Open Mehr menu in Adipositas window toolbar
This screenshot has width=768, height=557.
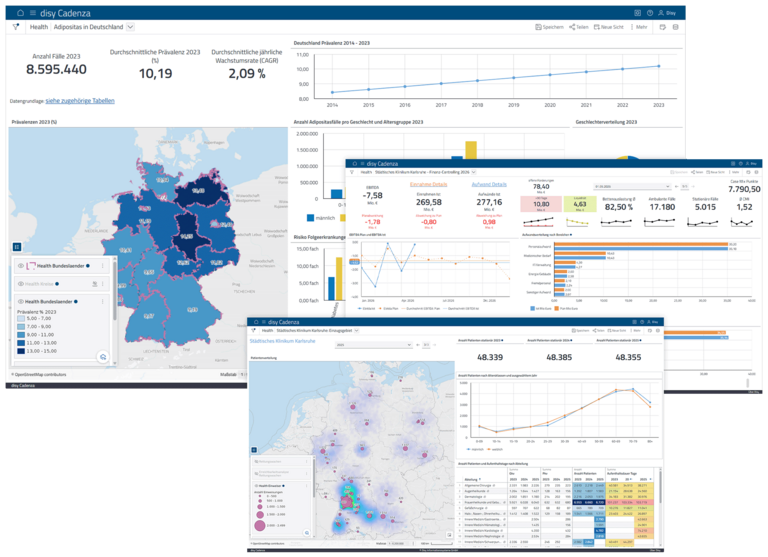click(639, 27)
